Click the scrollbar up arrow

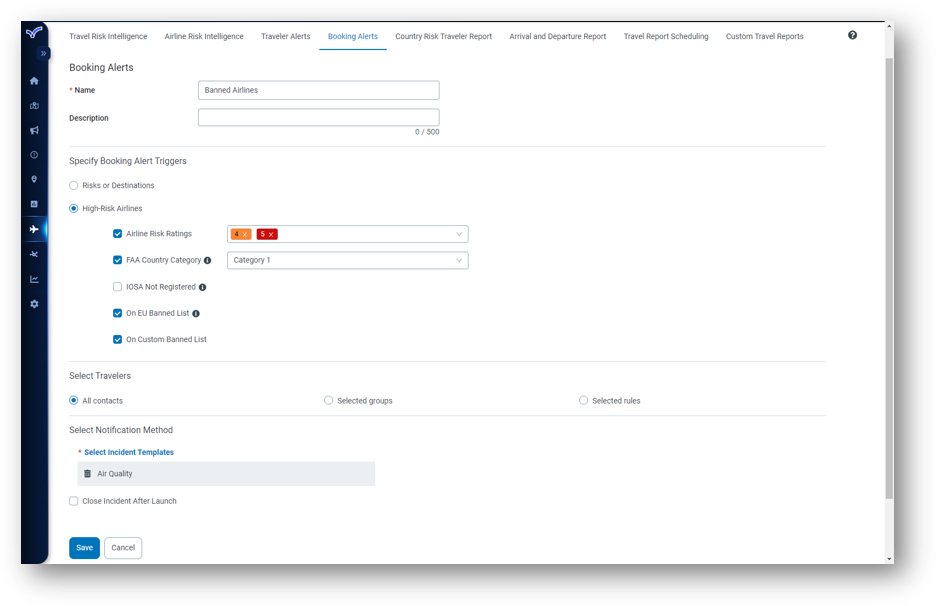(889, 26)
